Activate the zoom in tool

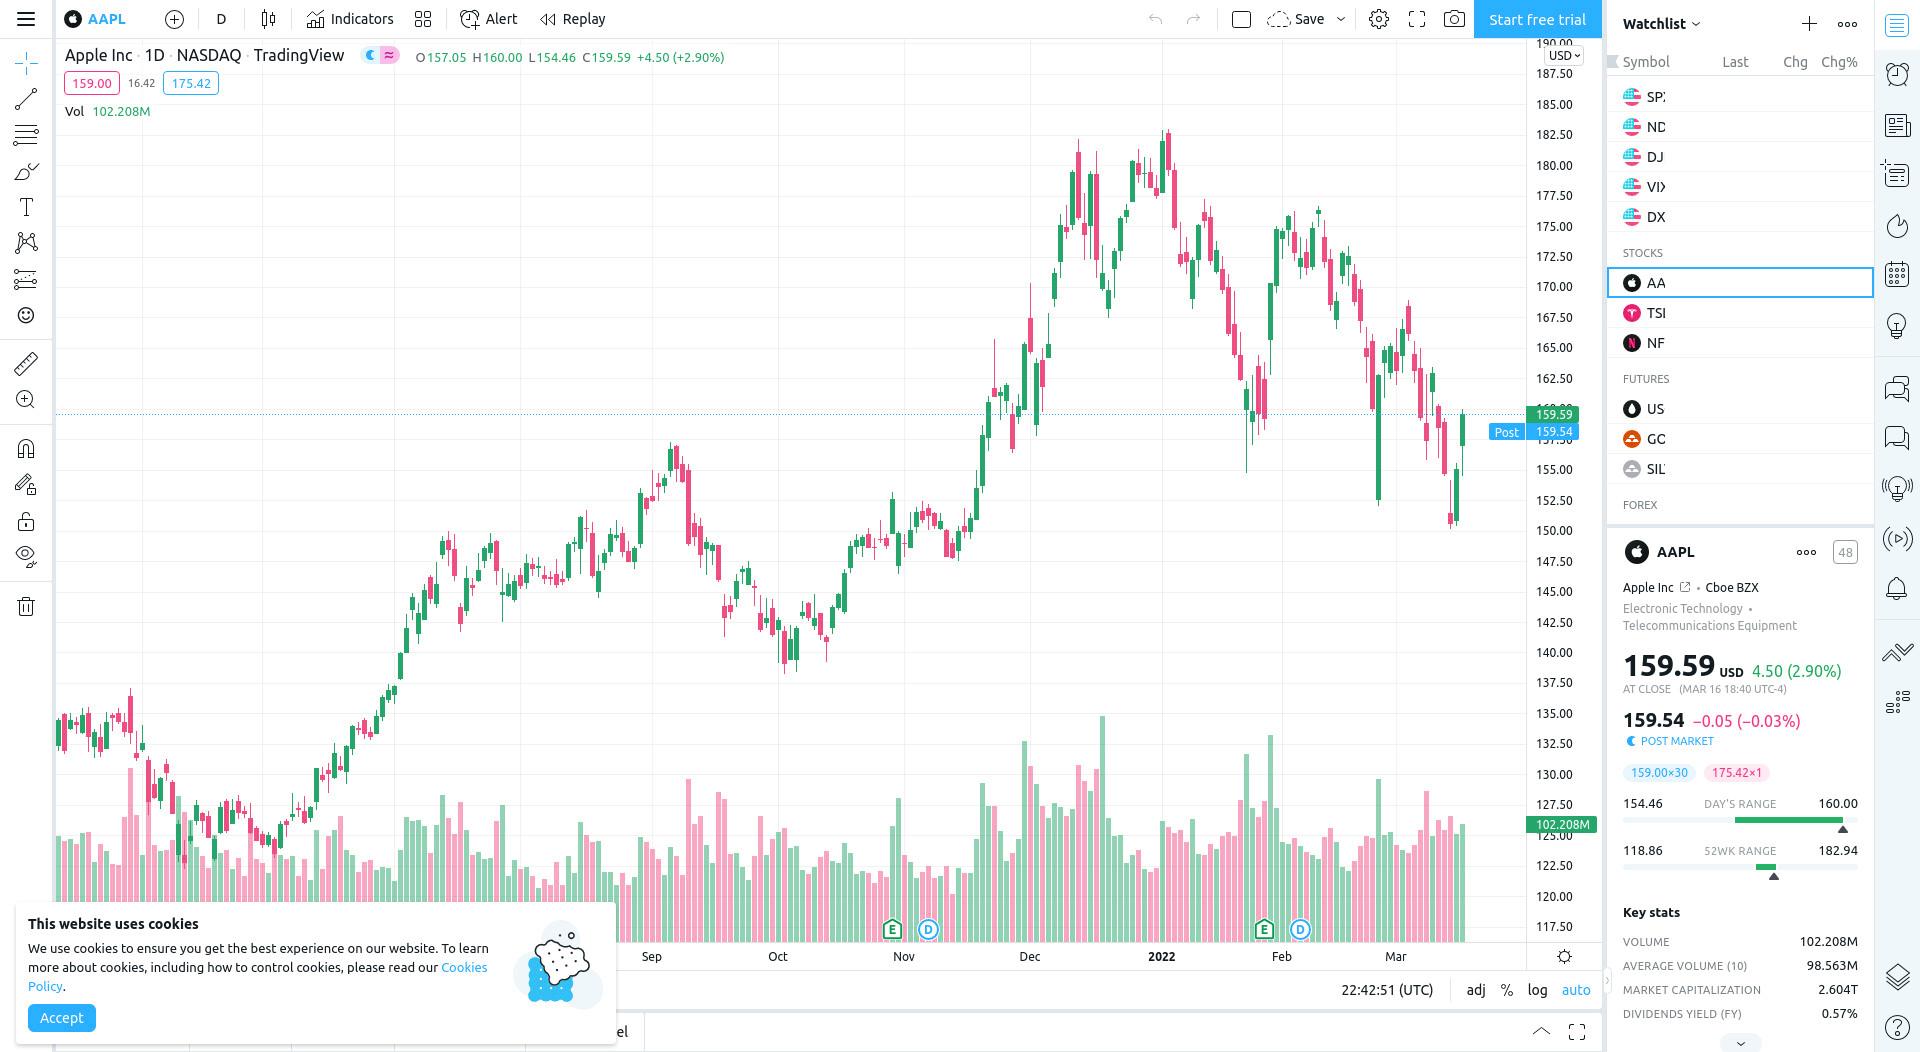[26, 400]
